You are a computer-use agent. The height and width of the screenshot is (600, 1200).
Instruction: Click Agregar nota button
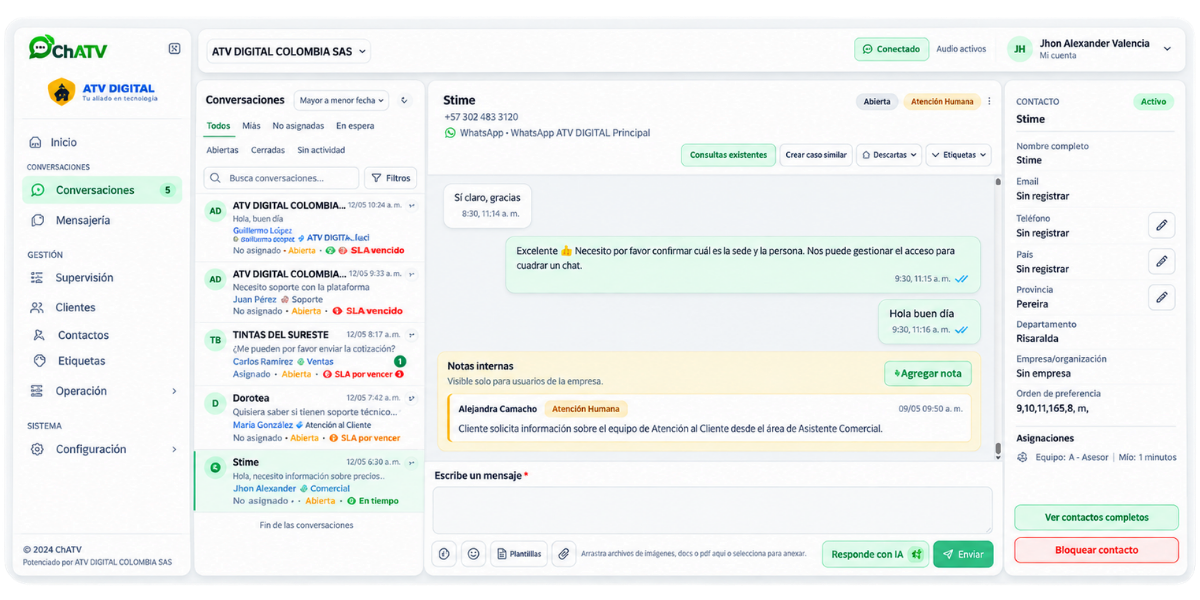[x=928, y=373]
